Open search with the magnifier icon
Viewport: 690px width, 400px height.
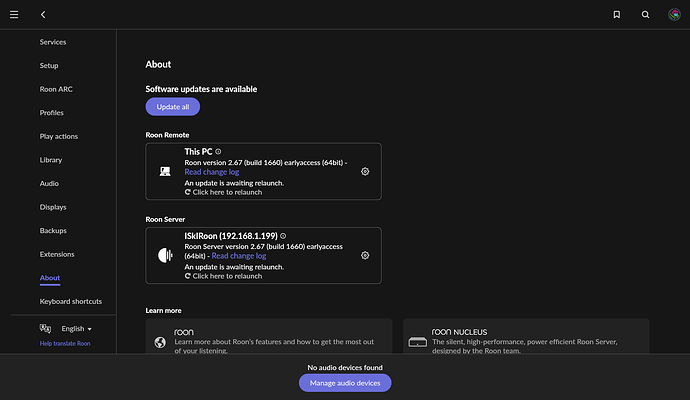[645, 15]
